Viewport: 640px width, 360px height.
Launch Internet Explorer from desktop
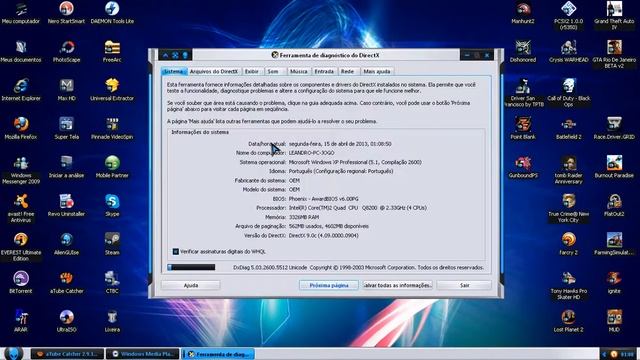pos(21,90)
